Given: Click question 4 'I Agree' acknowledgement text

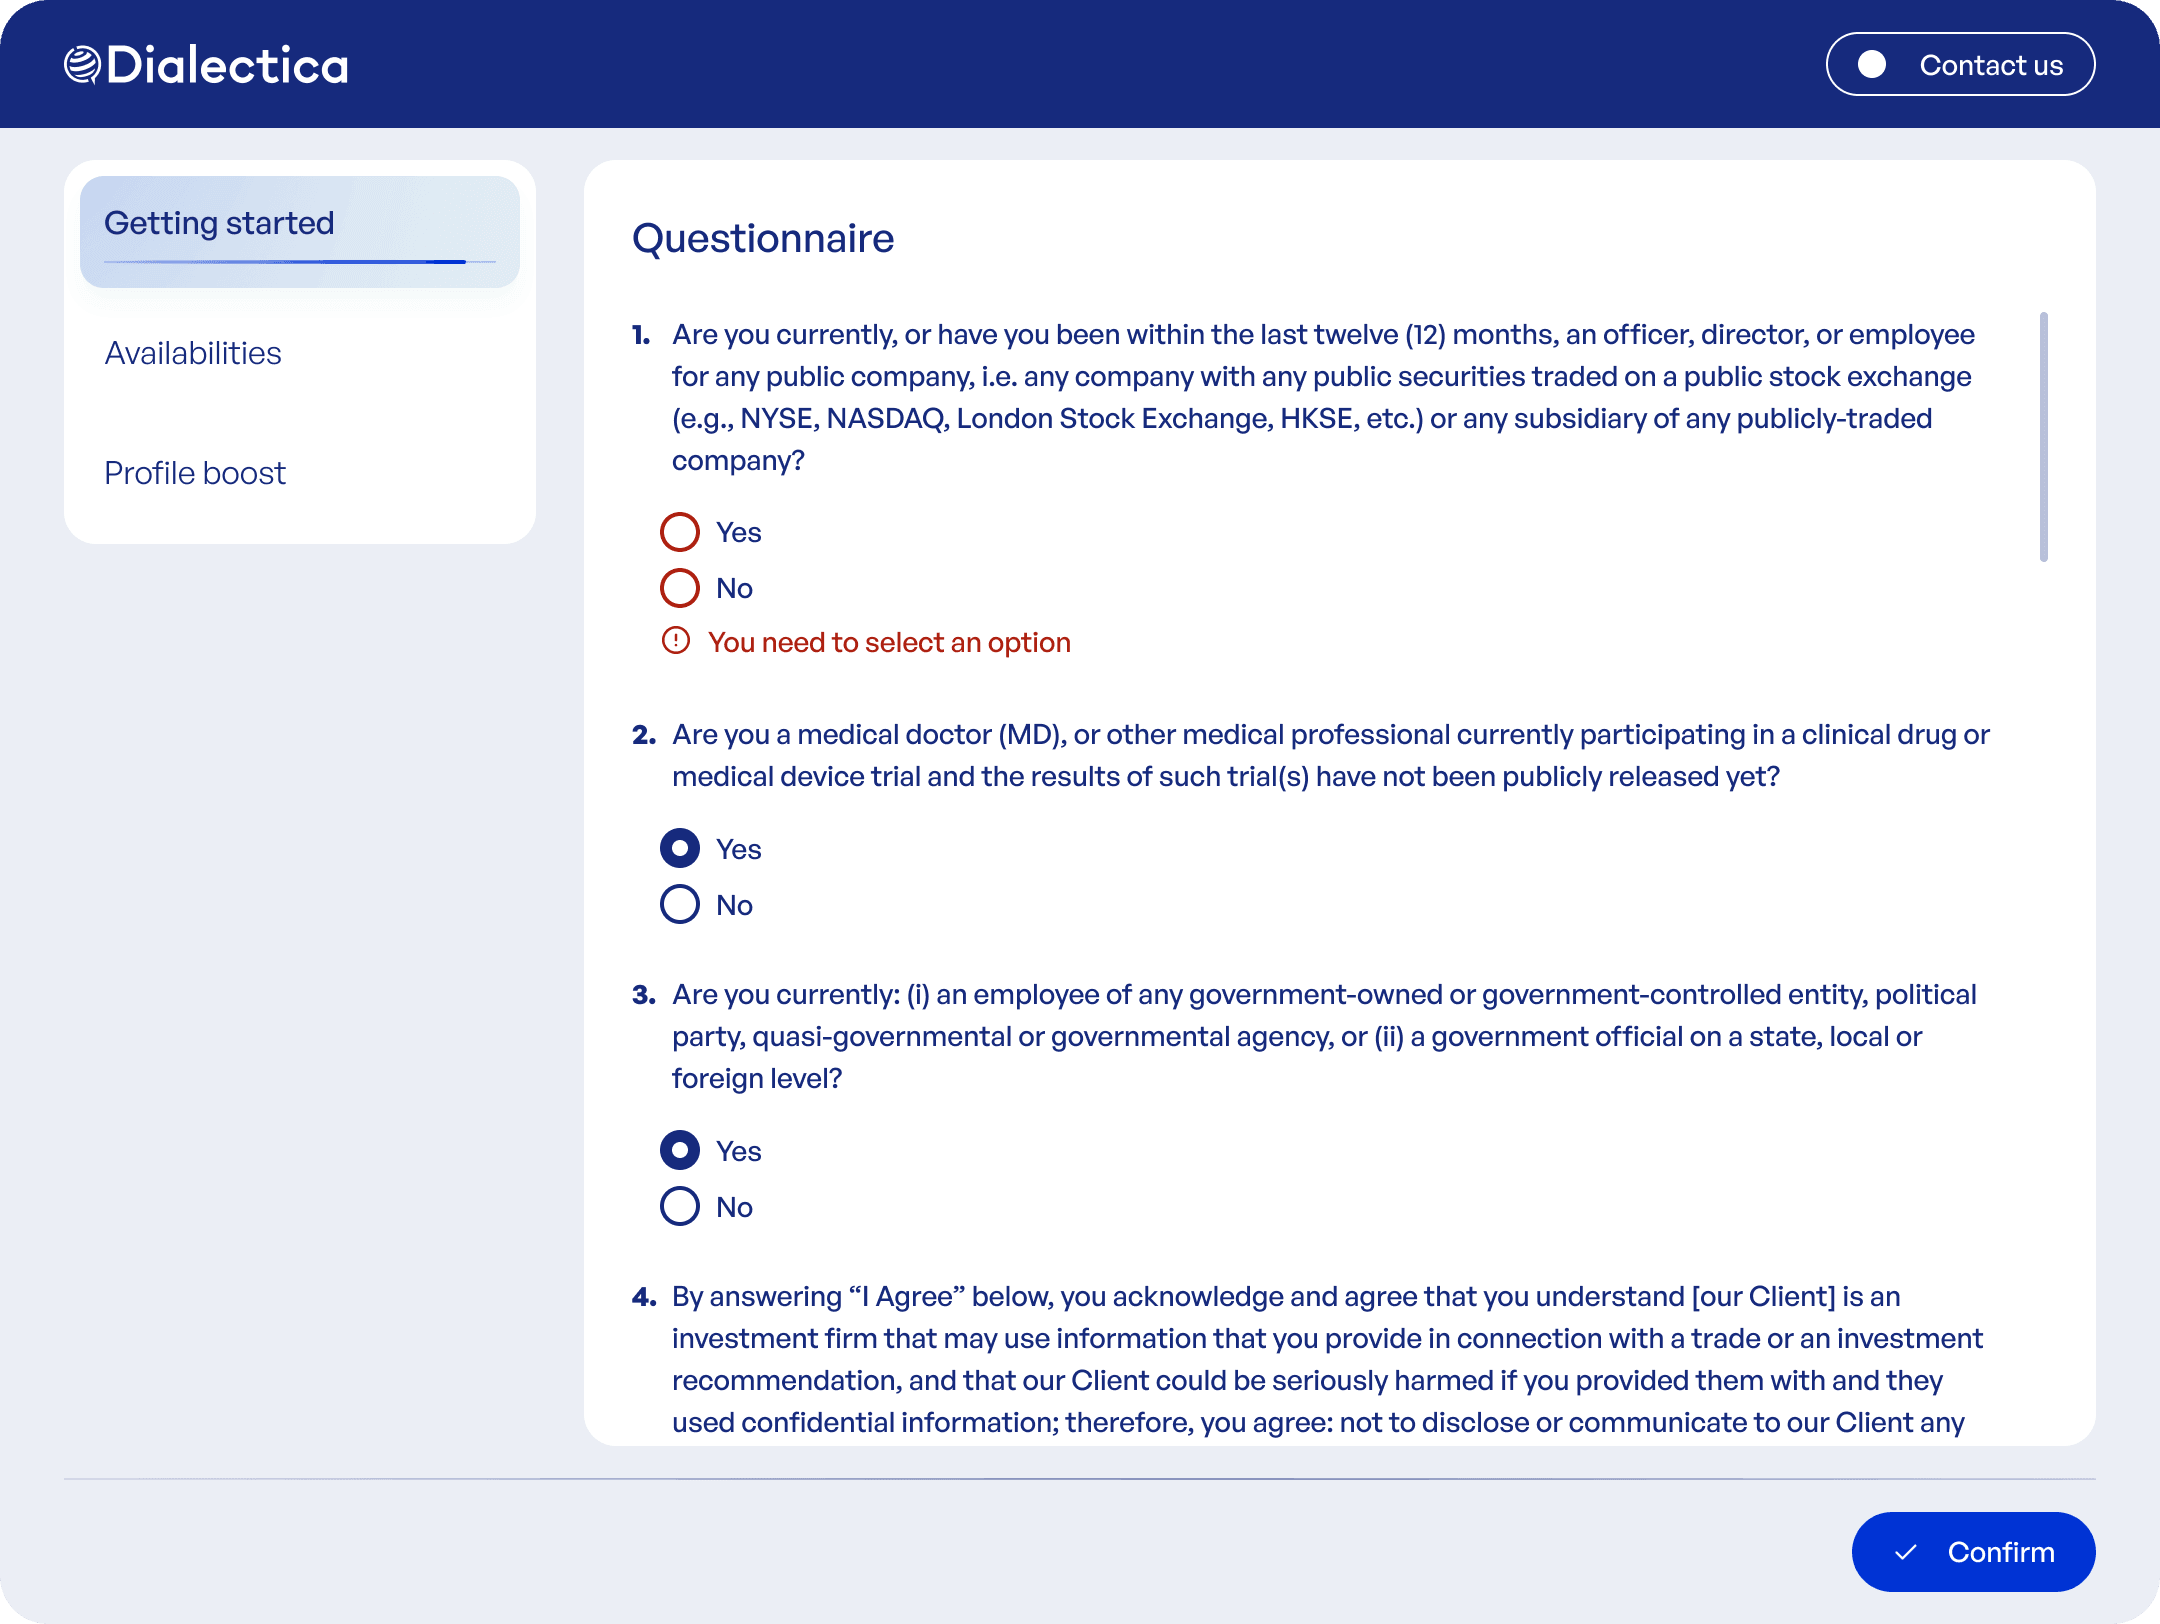Looking at the screenshot, I should click(x=1326, y=1359).
